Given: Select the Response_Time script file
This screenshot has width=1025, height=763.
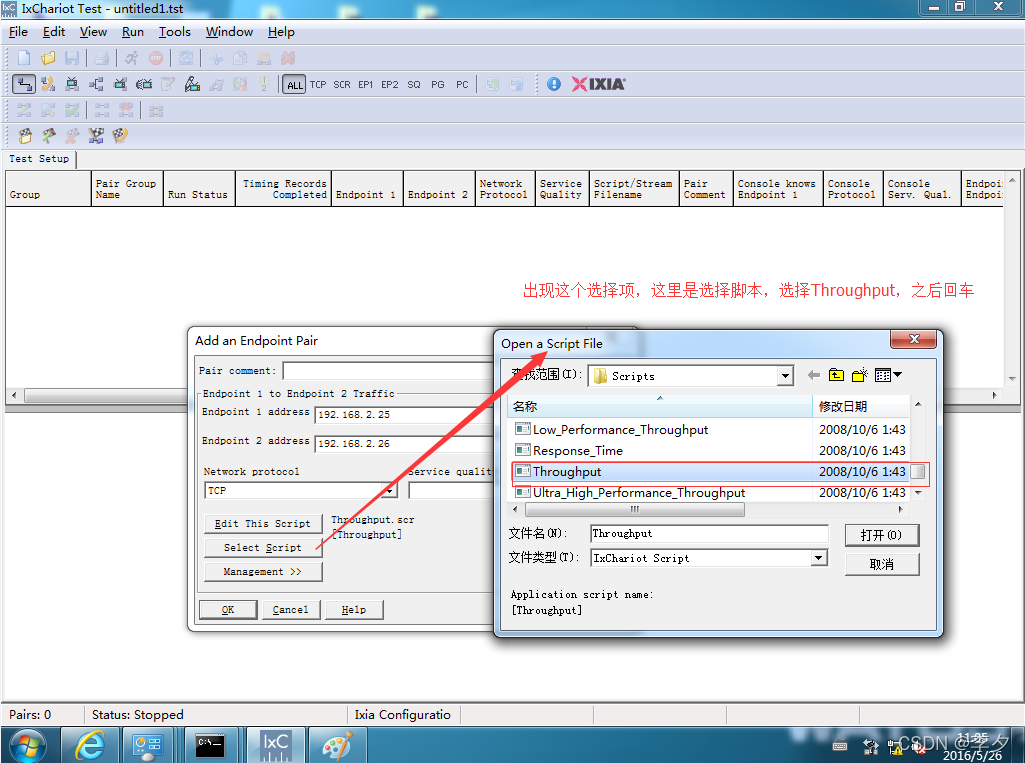Looking at the screenshot, I should (x=578, y=451).
